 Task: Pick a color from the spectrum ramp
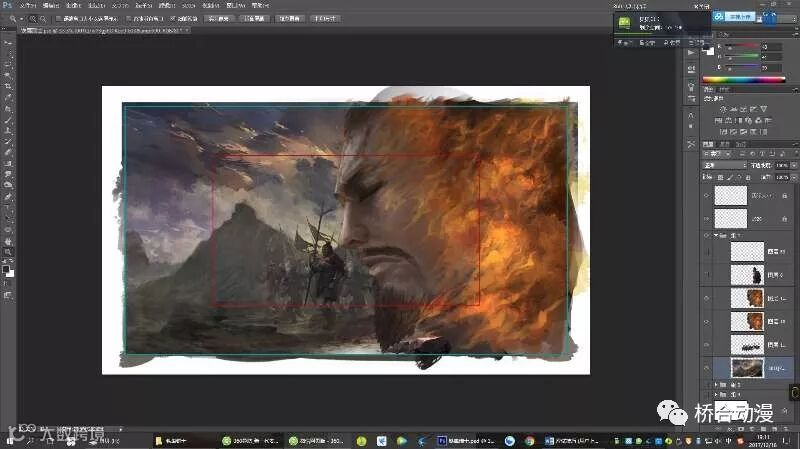[743, 80]
